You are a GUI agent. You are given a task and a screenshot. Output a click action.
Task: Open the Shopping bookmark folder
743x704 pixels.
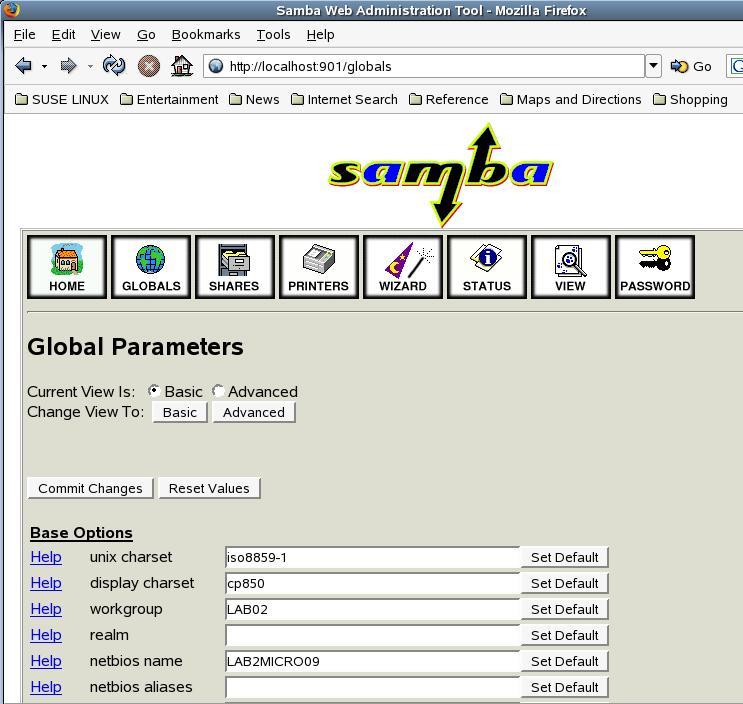(x=690, y=99)
